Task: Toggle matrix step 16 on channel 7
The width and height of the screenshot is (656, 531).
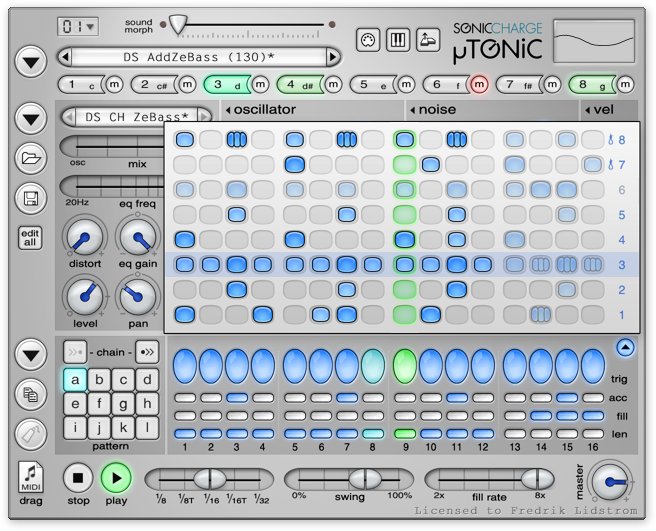Action: tap(593, 164)
